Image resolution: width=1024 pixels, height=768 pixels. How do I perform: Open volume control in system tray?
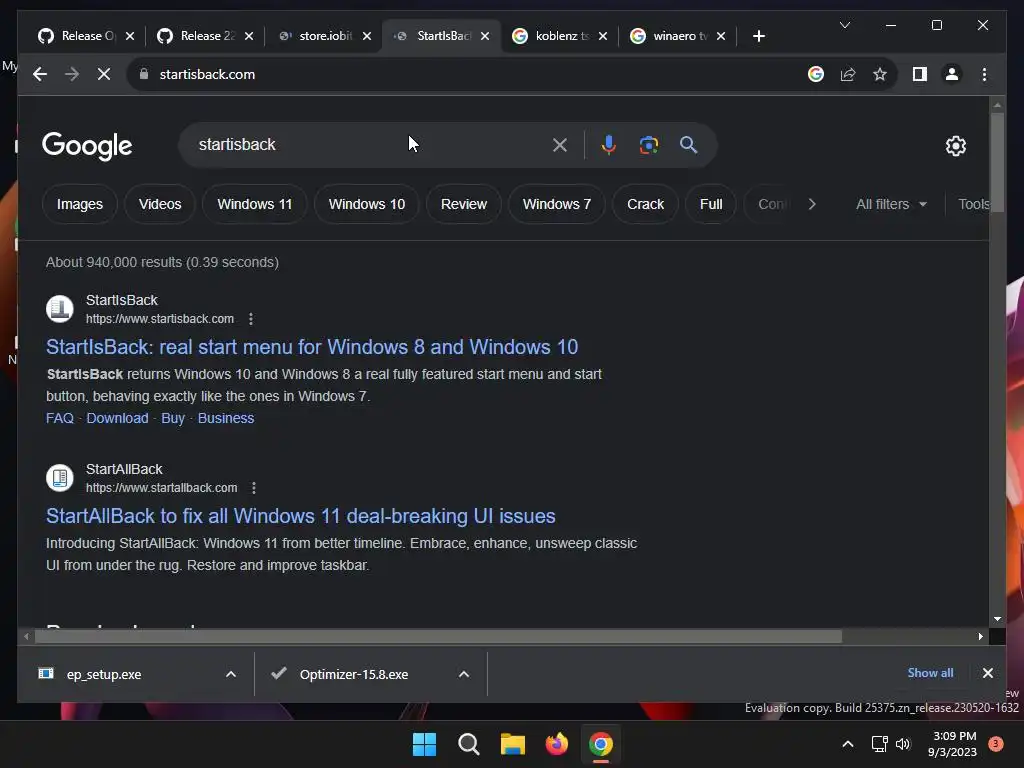coord(903,744)
